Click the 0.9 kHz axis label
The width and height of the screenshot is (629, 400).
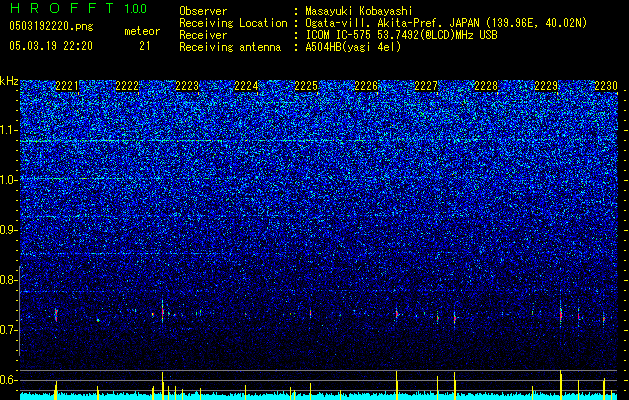coord(9,230)
